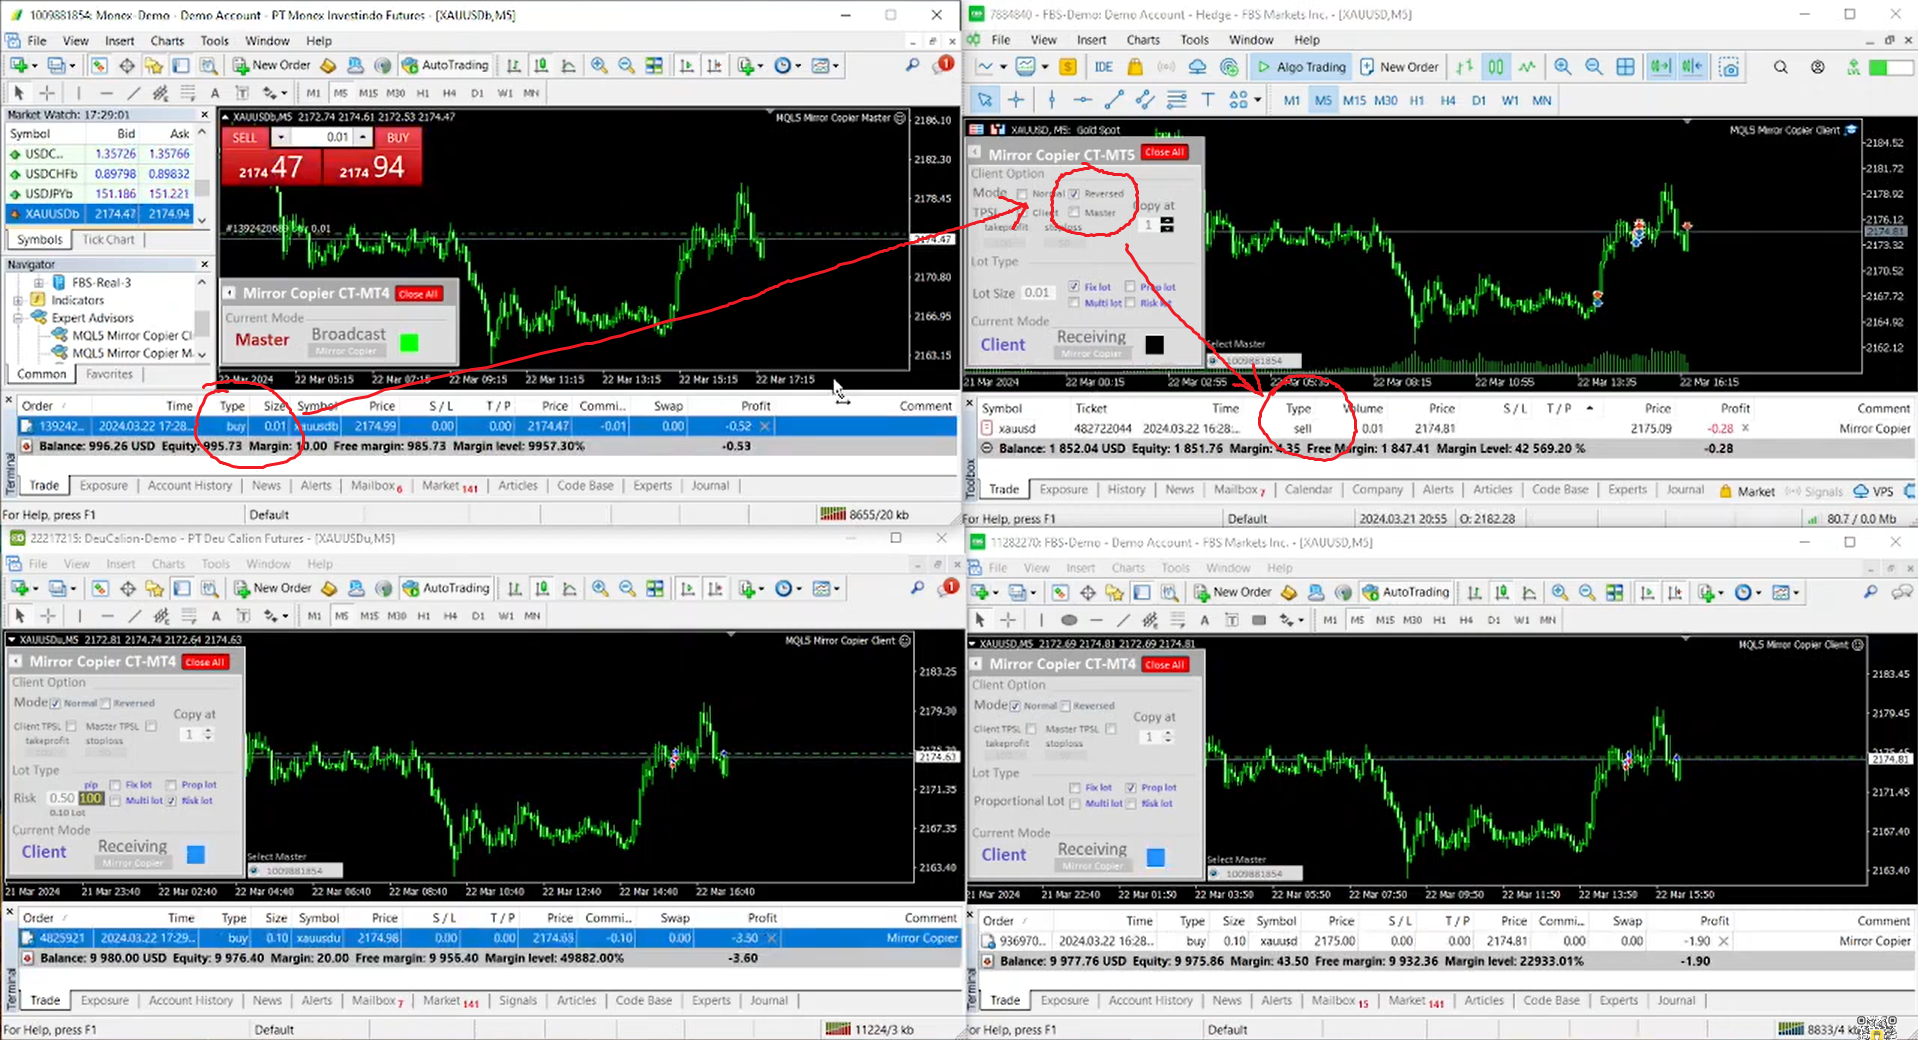Click New Order in bottom-right FBS MT4 window
The height and width of the screenshot is (1040, 1918).
click(1232, 592)
